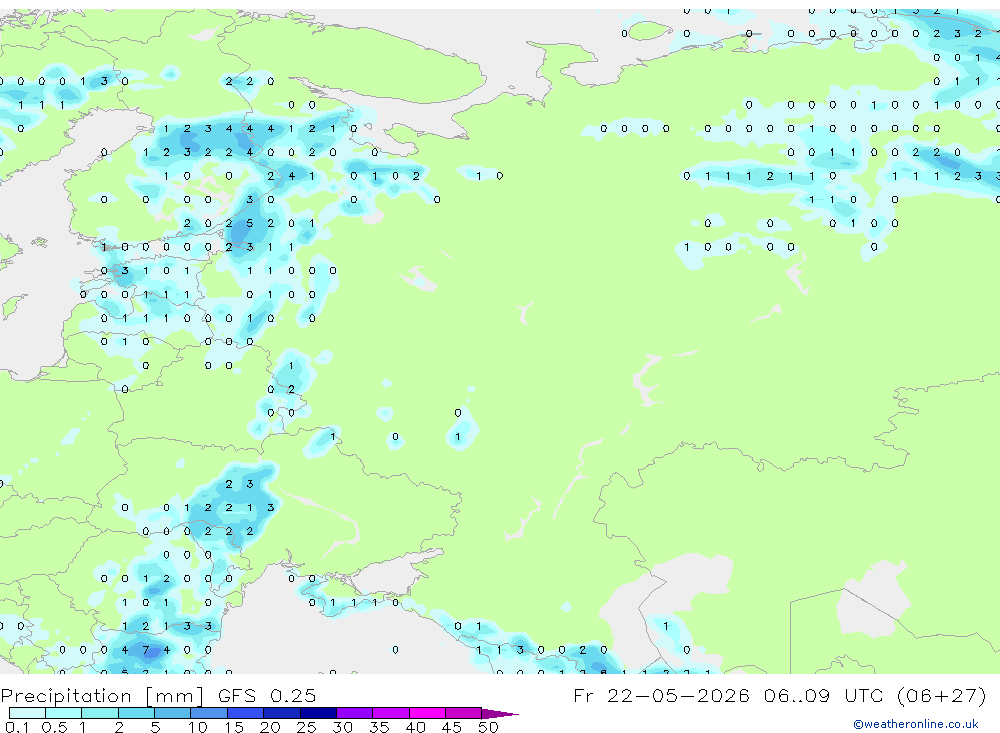Click the 'Precipitation [mm]' title text
Screen dimensions: 1000x733
pyautogui.click(x=102, y=695)
